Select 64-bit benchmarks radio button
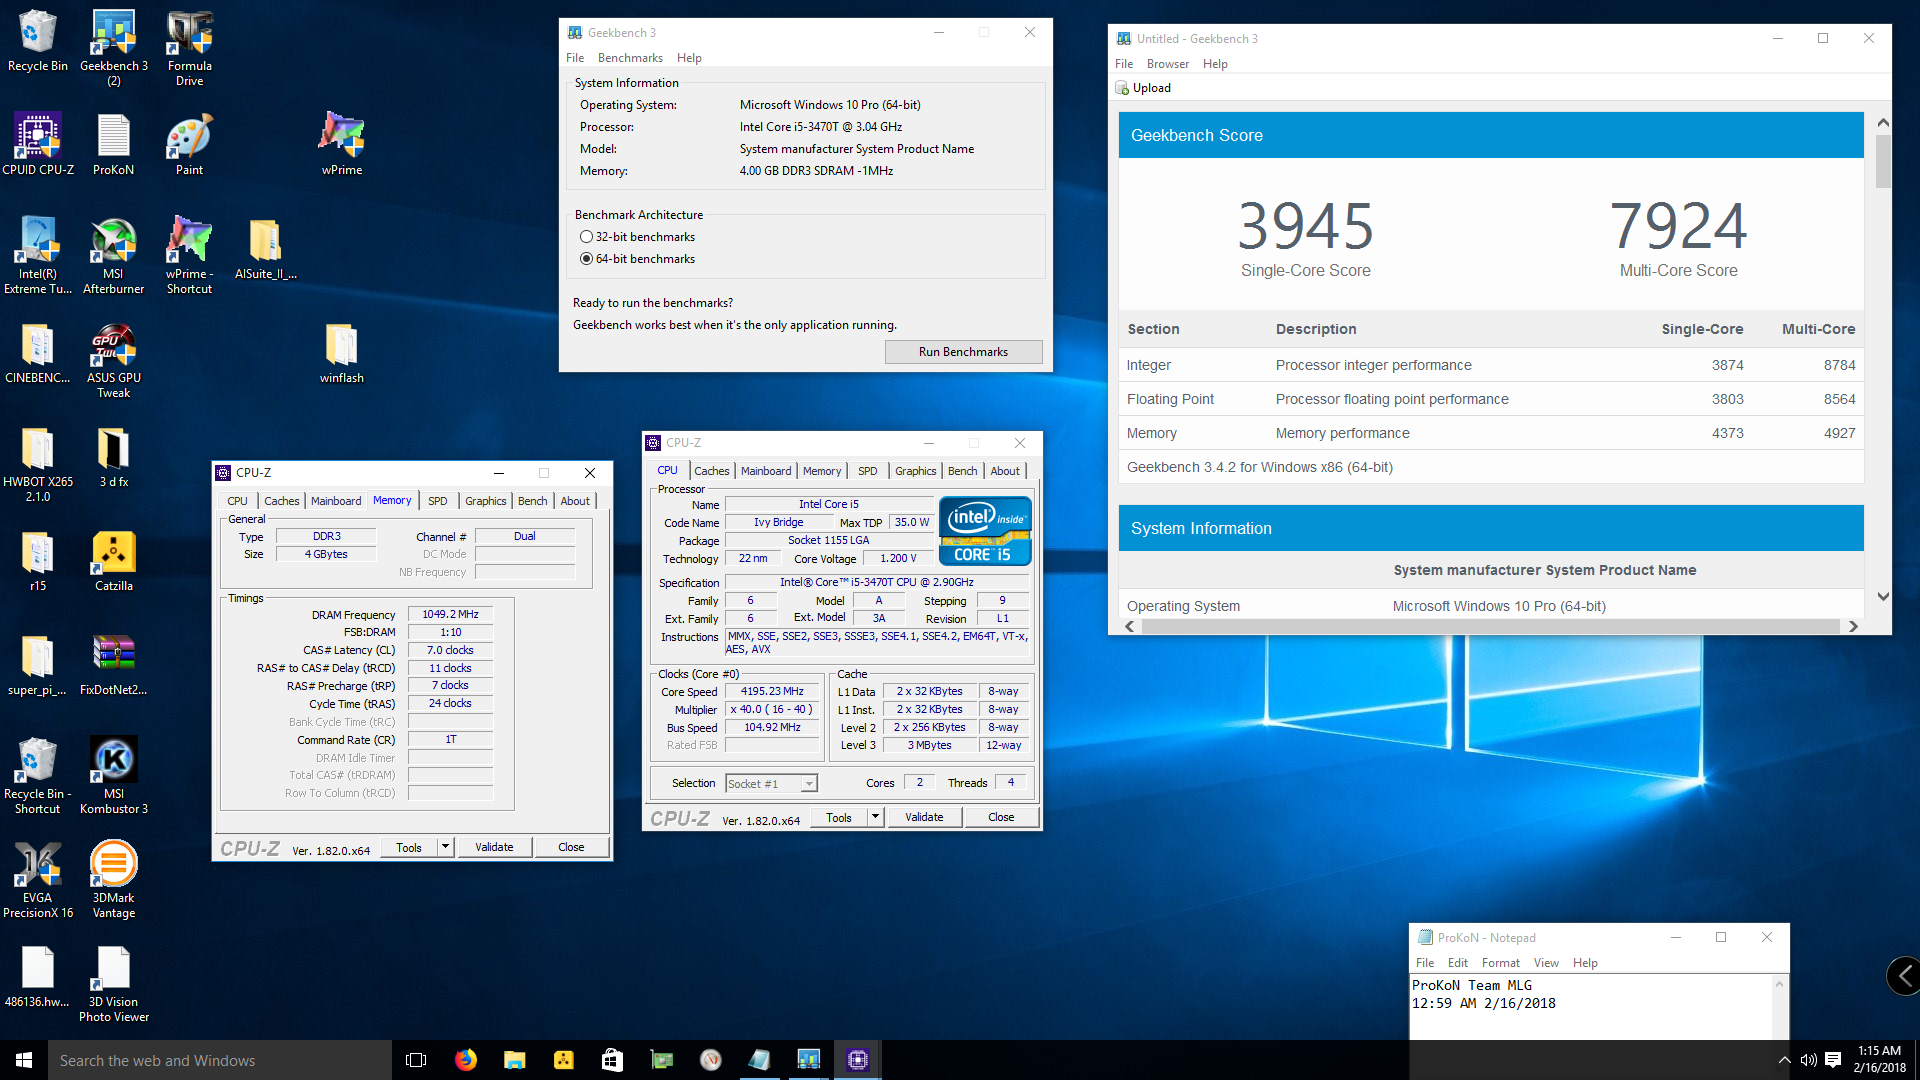Viewport: 1920px width, 1080px height. pyautogui.click(x=586, y=259)
